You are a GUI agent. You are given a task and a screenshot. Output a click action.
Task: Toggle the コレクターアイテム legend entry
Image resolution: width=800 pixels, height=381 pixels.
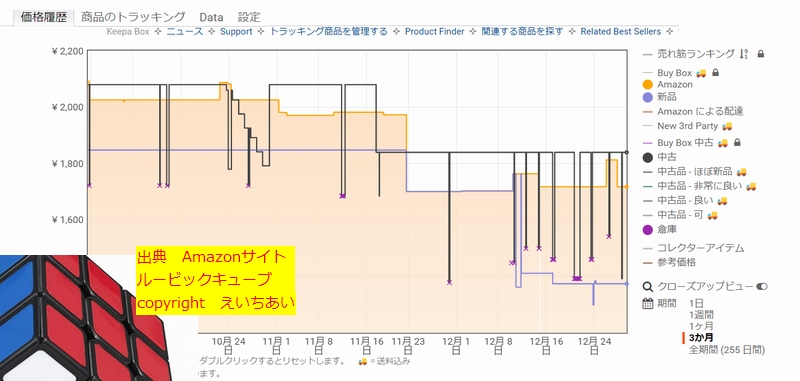(701, 248)
